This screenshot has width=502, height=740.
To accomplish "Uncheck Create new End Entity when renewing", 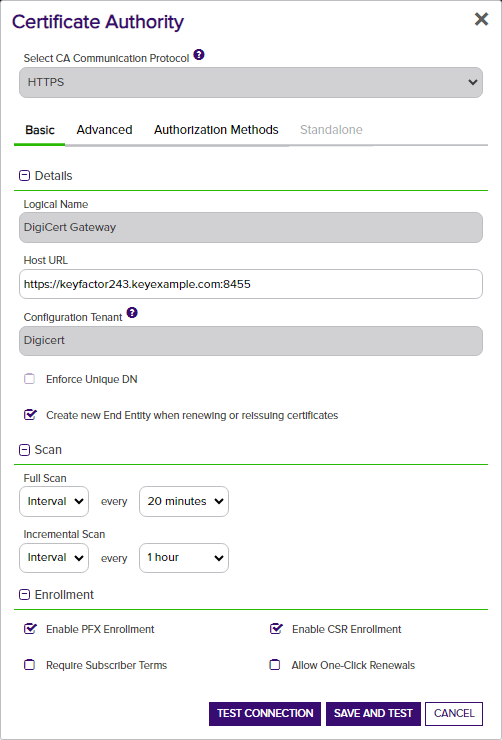I will [x=30, y=415].
